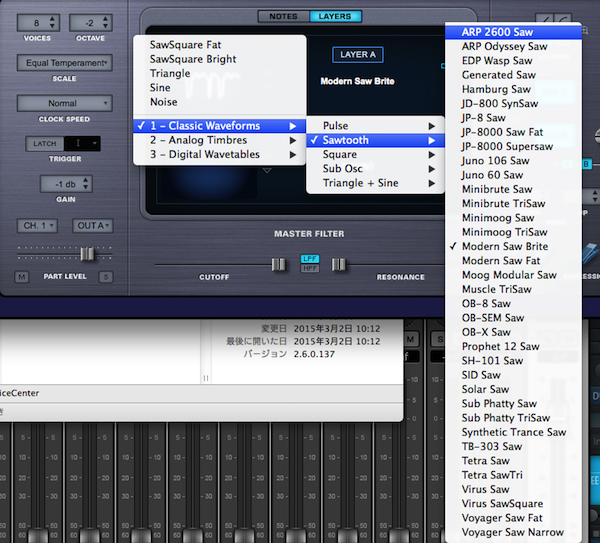The height and width of the screenshot is (543, 600).
Task: Click the B layer indicator icon
Action: point(586,164)
